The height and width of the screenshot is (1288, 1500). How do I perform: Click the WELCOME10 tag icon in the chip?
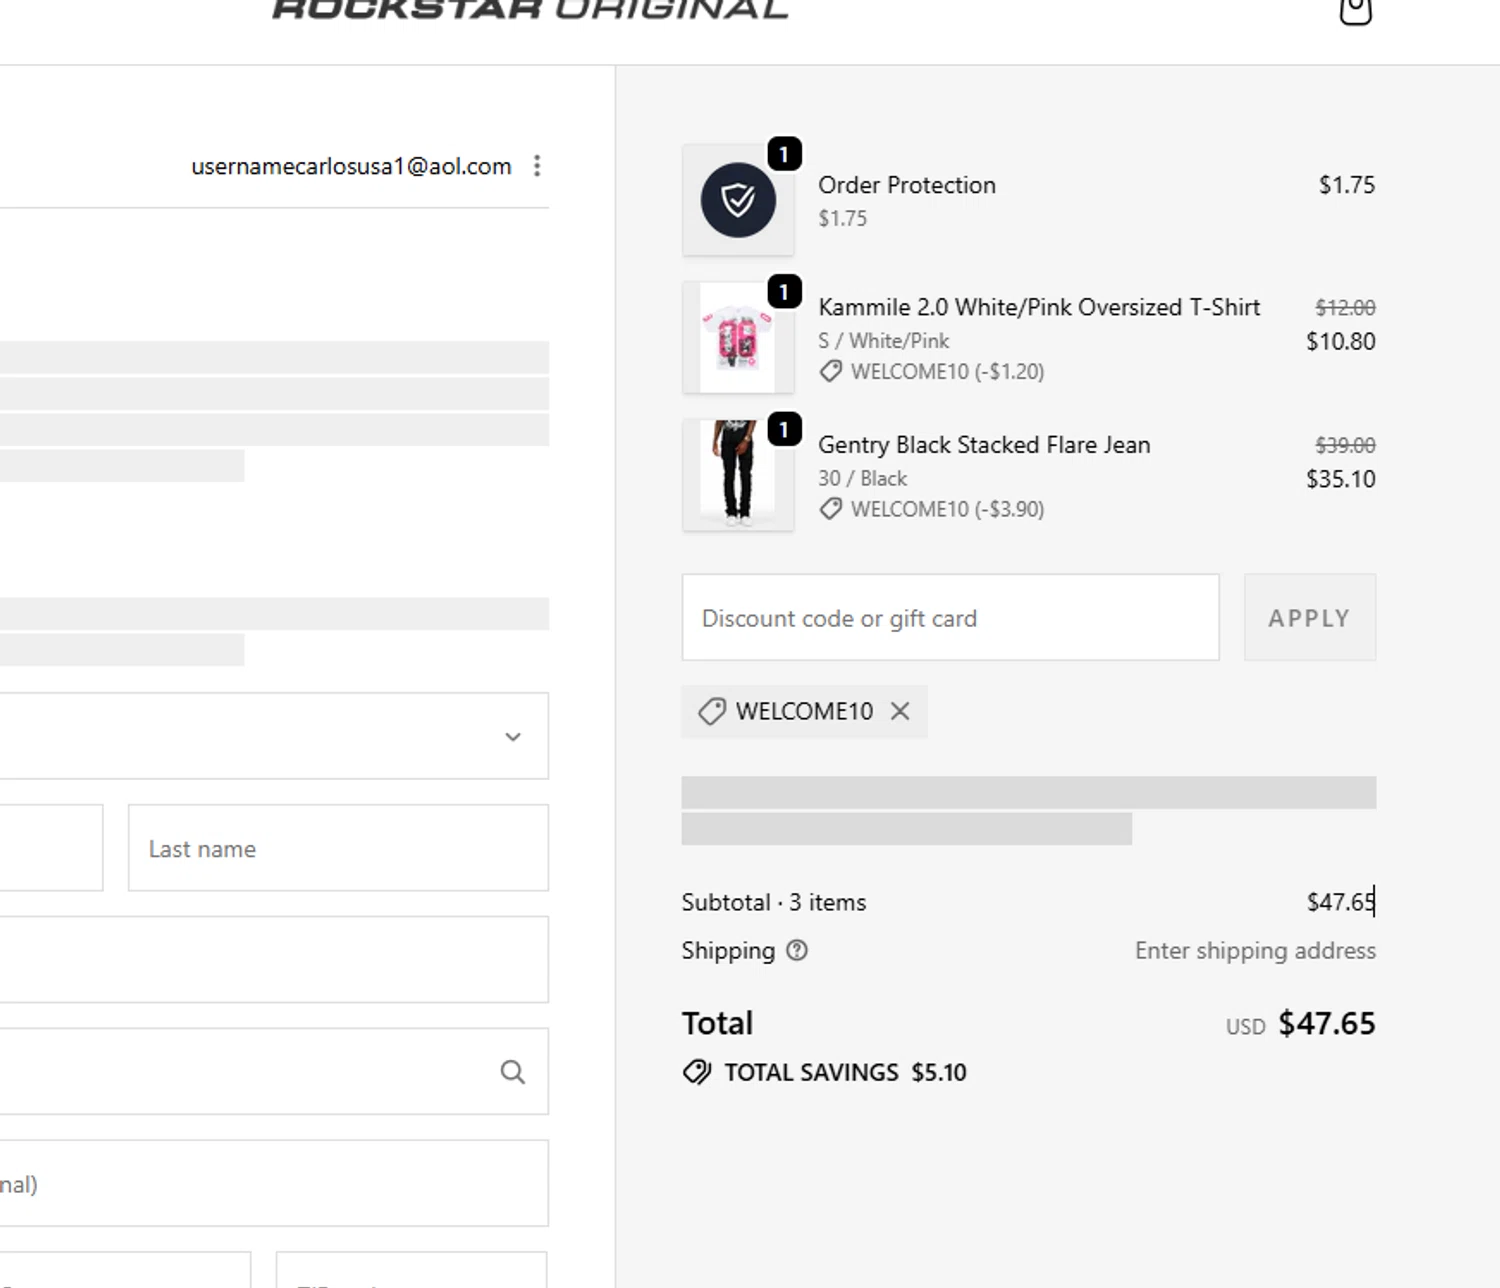tap(712, 712)
